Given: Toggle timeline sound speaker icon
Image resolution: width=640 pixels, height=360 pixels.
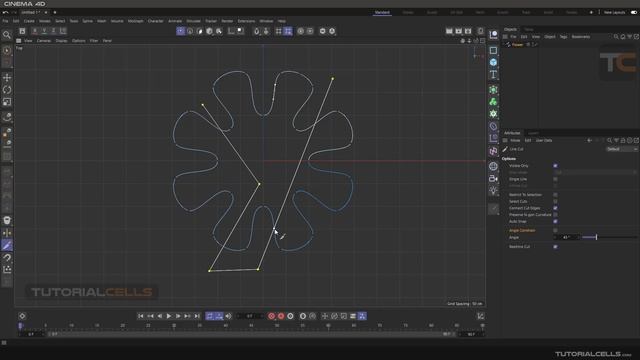Looking at the screenshot, I should (228, 316).
